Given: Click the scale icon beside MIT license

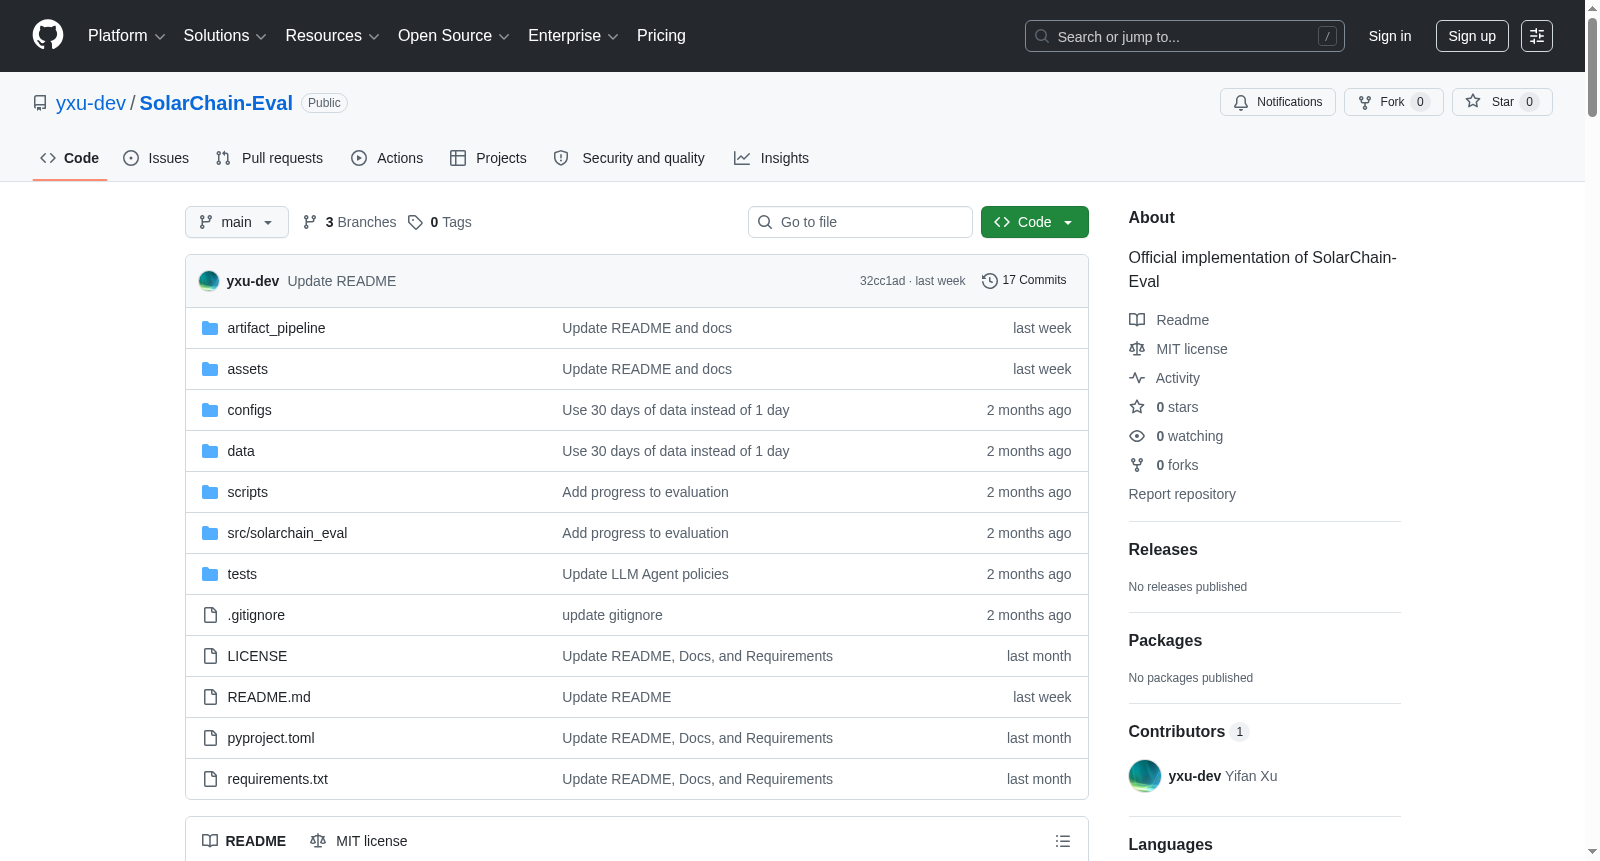Looking at the screenshot, I should pos(1137,349).
